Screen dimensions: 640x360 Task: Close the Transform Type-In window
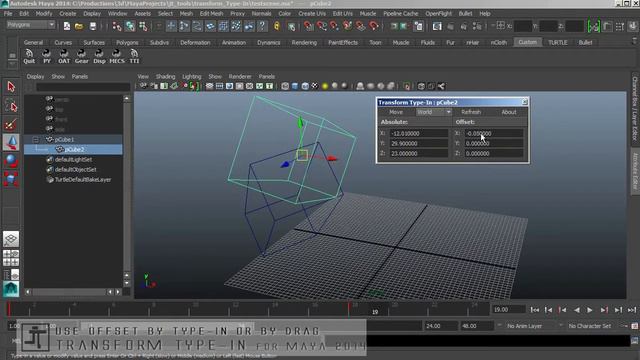(524, 102)
